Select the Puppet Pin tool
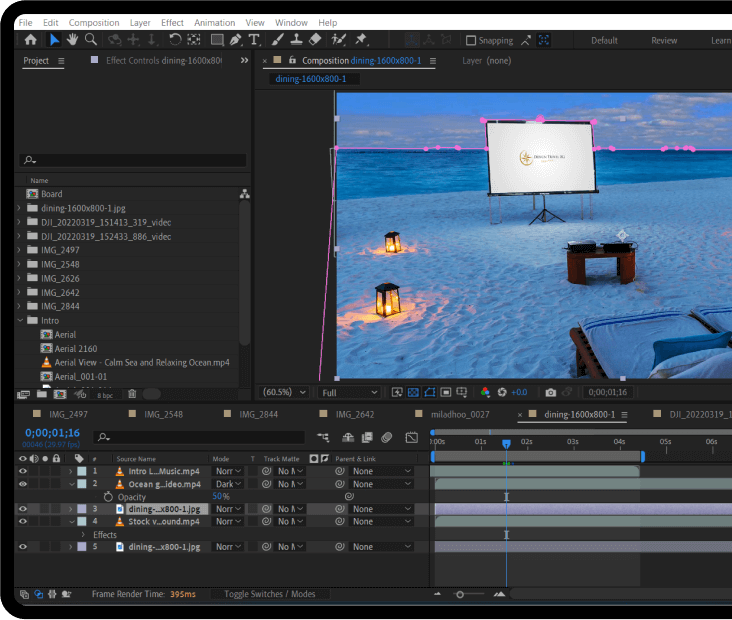The width and height of the screenshot is (732, 620). 361,40
